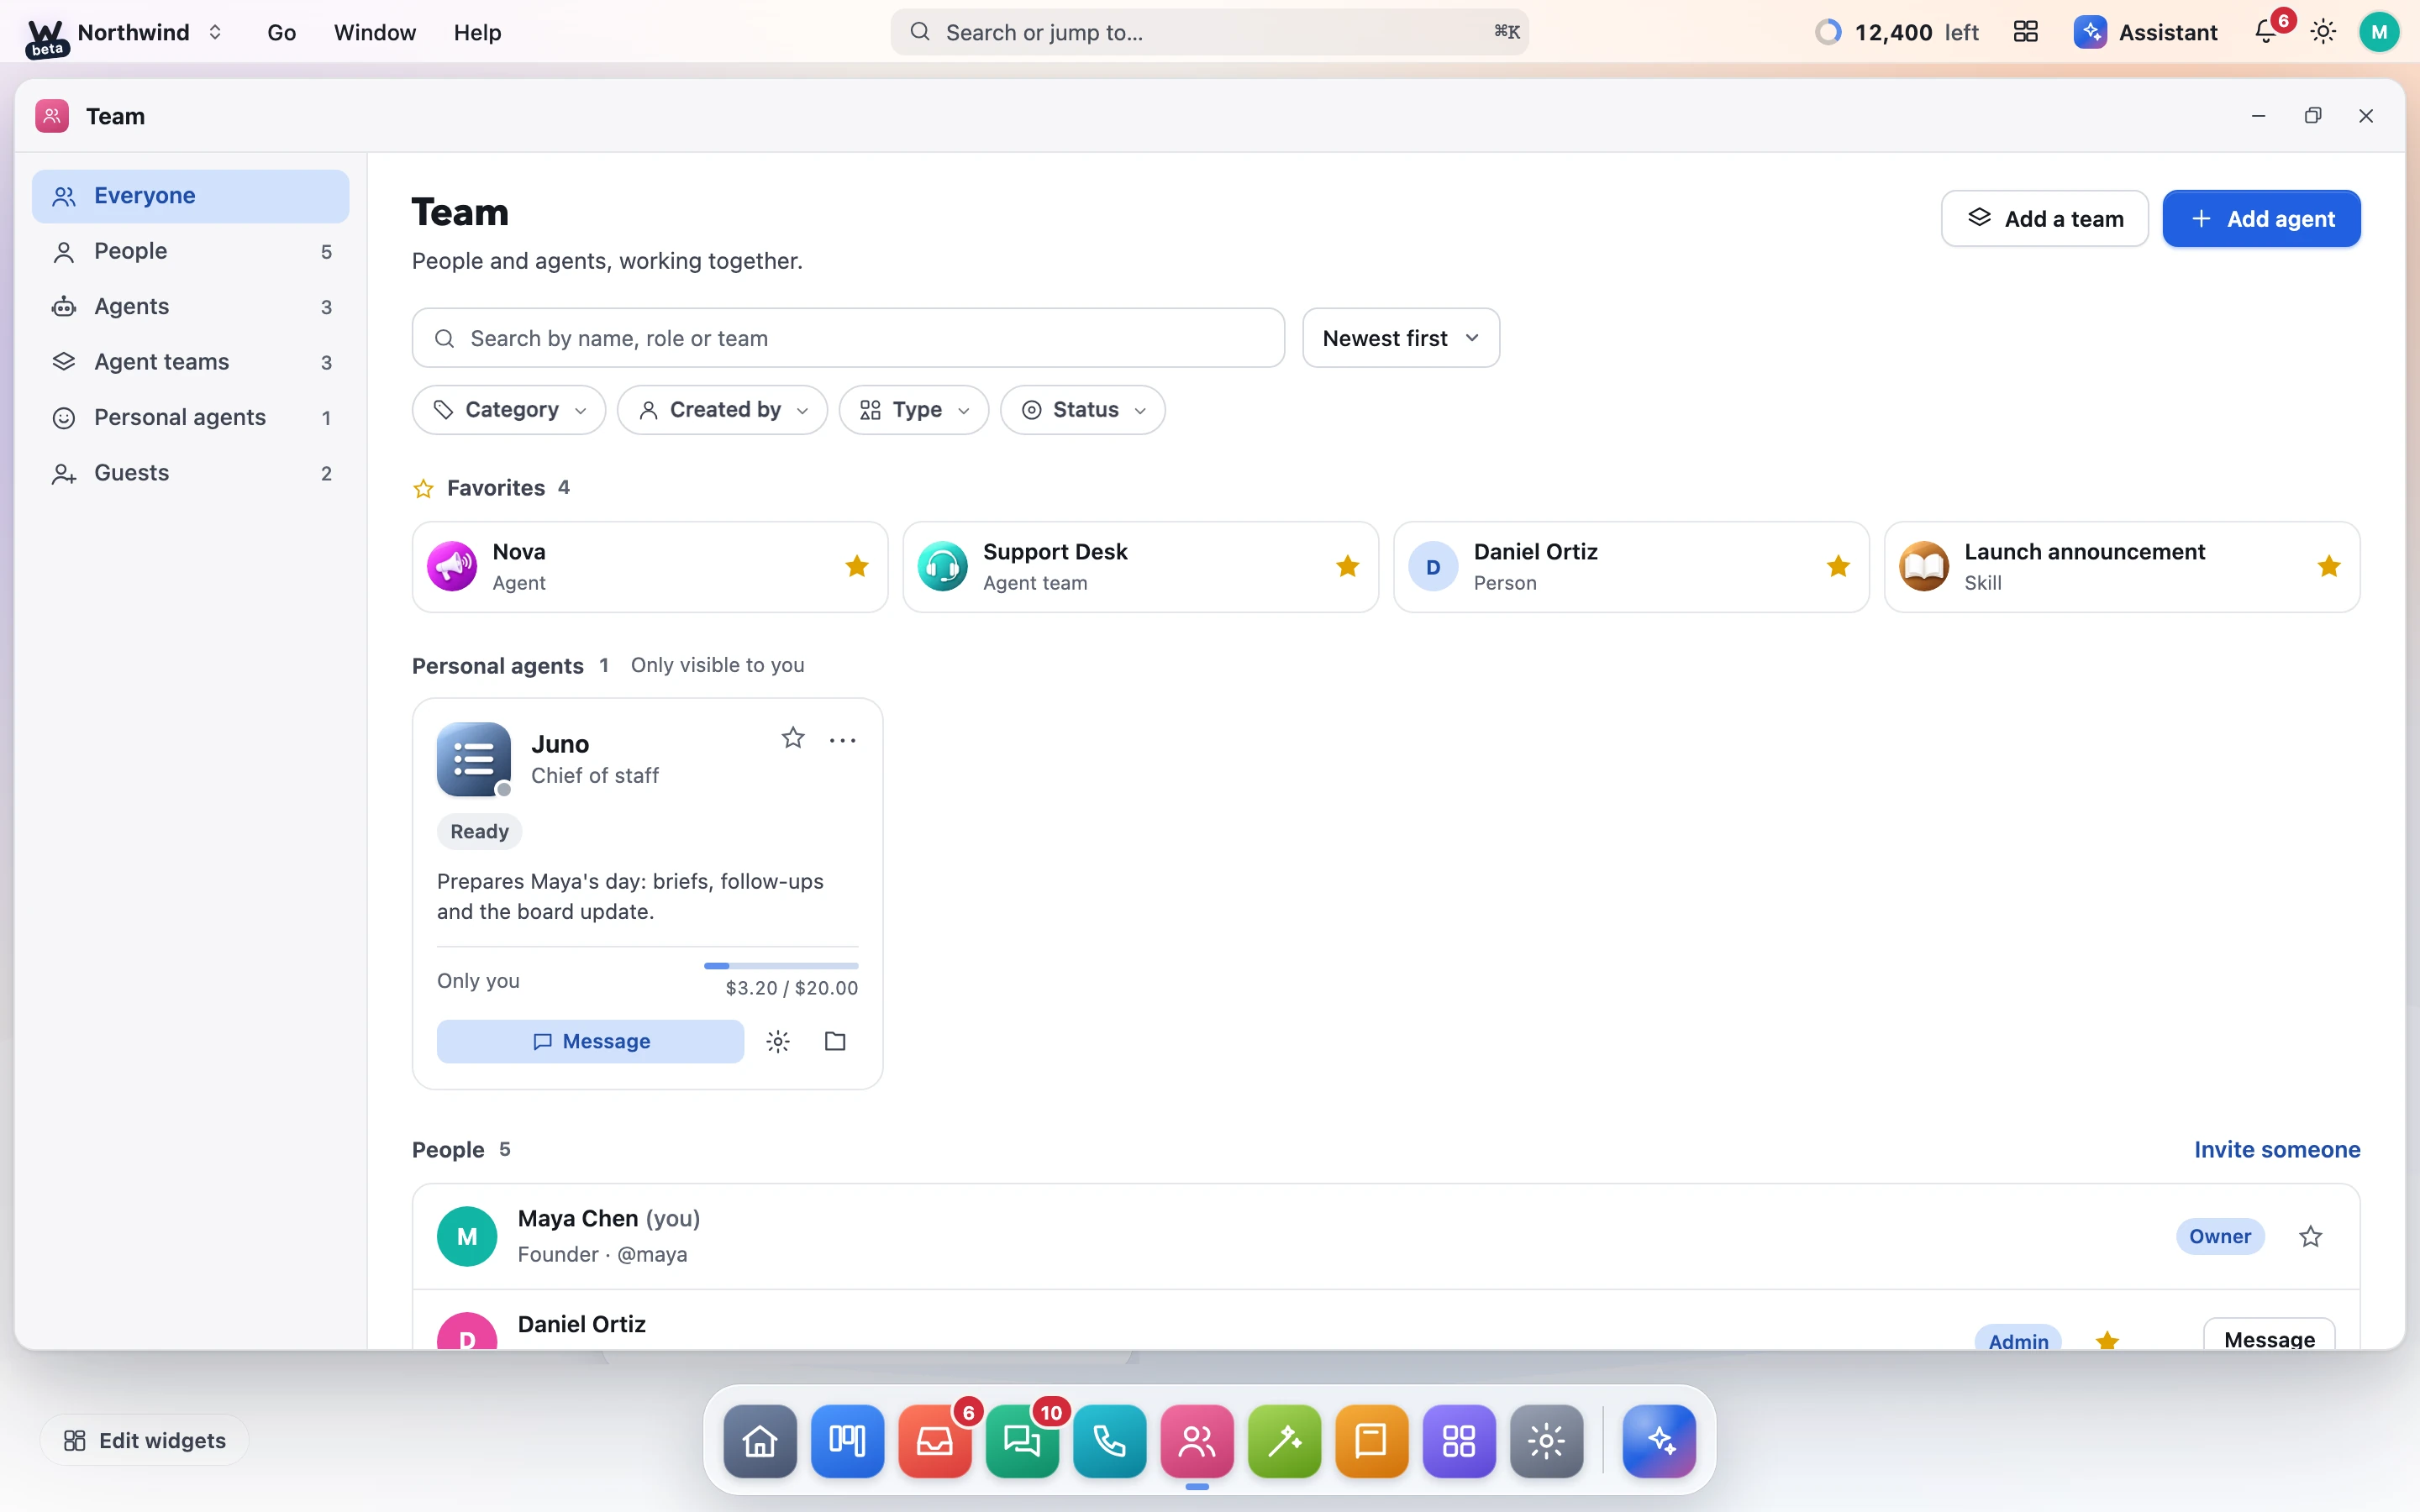Open the notifications bell
The height and width of the screenshot is (1512, 2420).
tap(2266, 32)
